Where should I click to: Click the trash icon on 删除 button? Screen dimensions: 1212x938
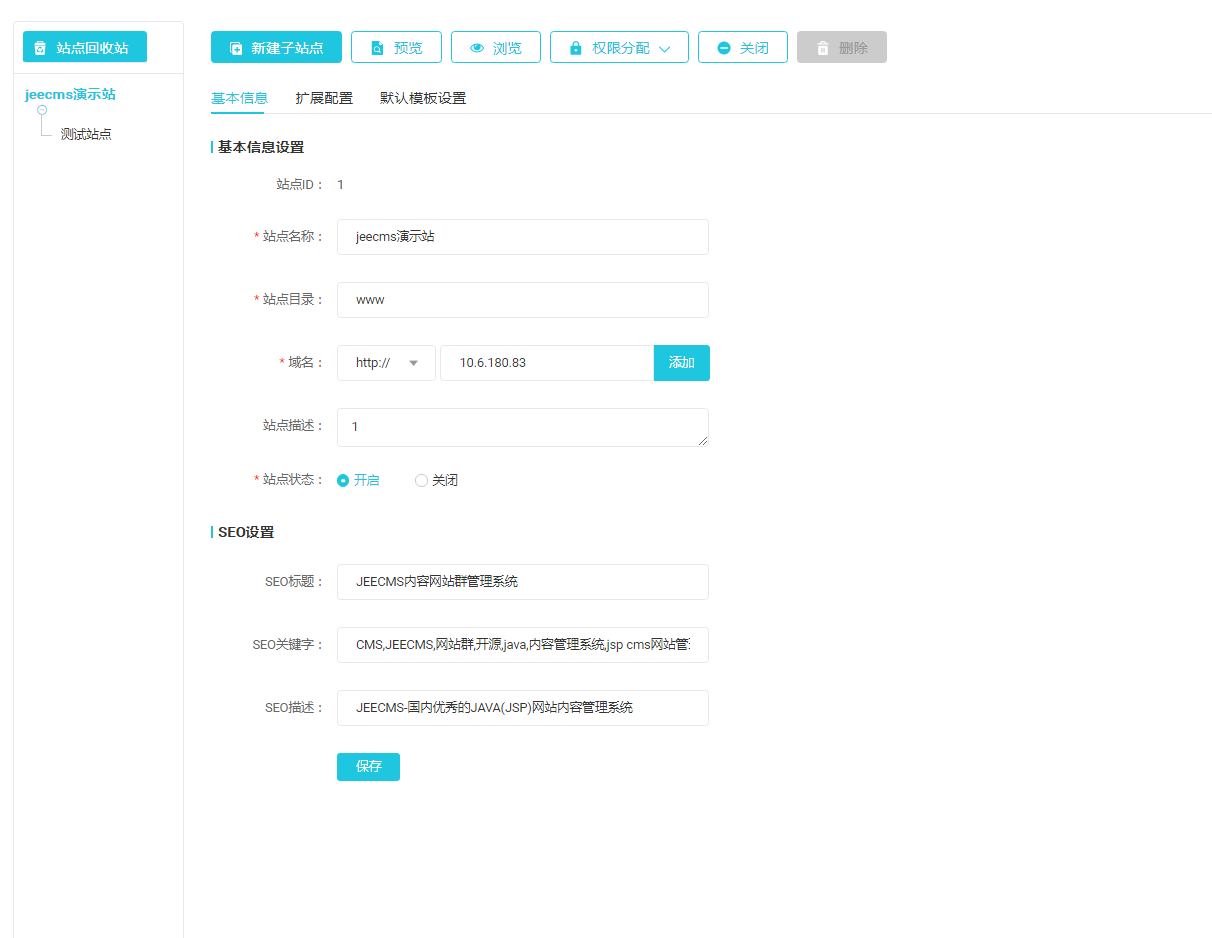coord(823,48)
